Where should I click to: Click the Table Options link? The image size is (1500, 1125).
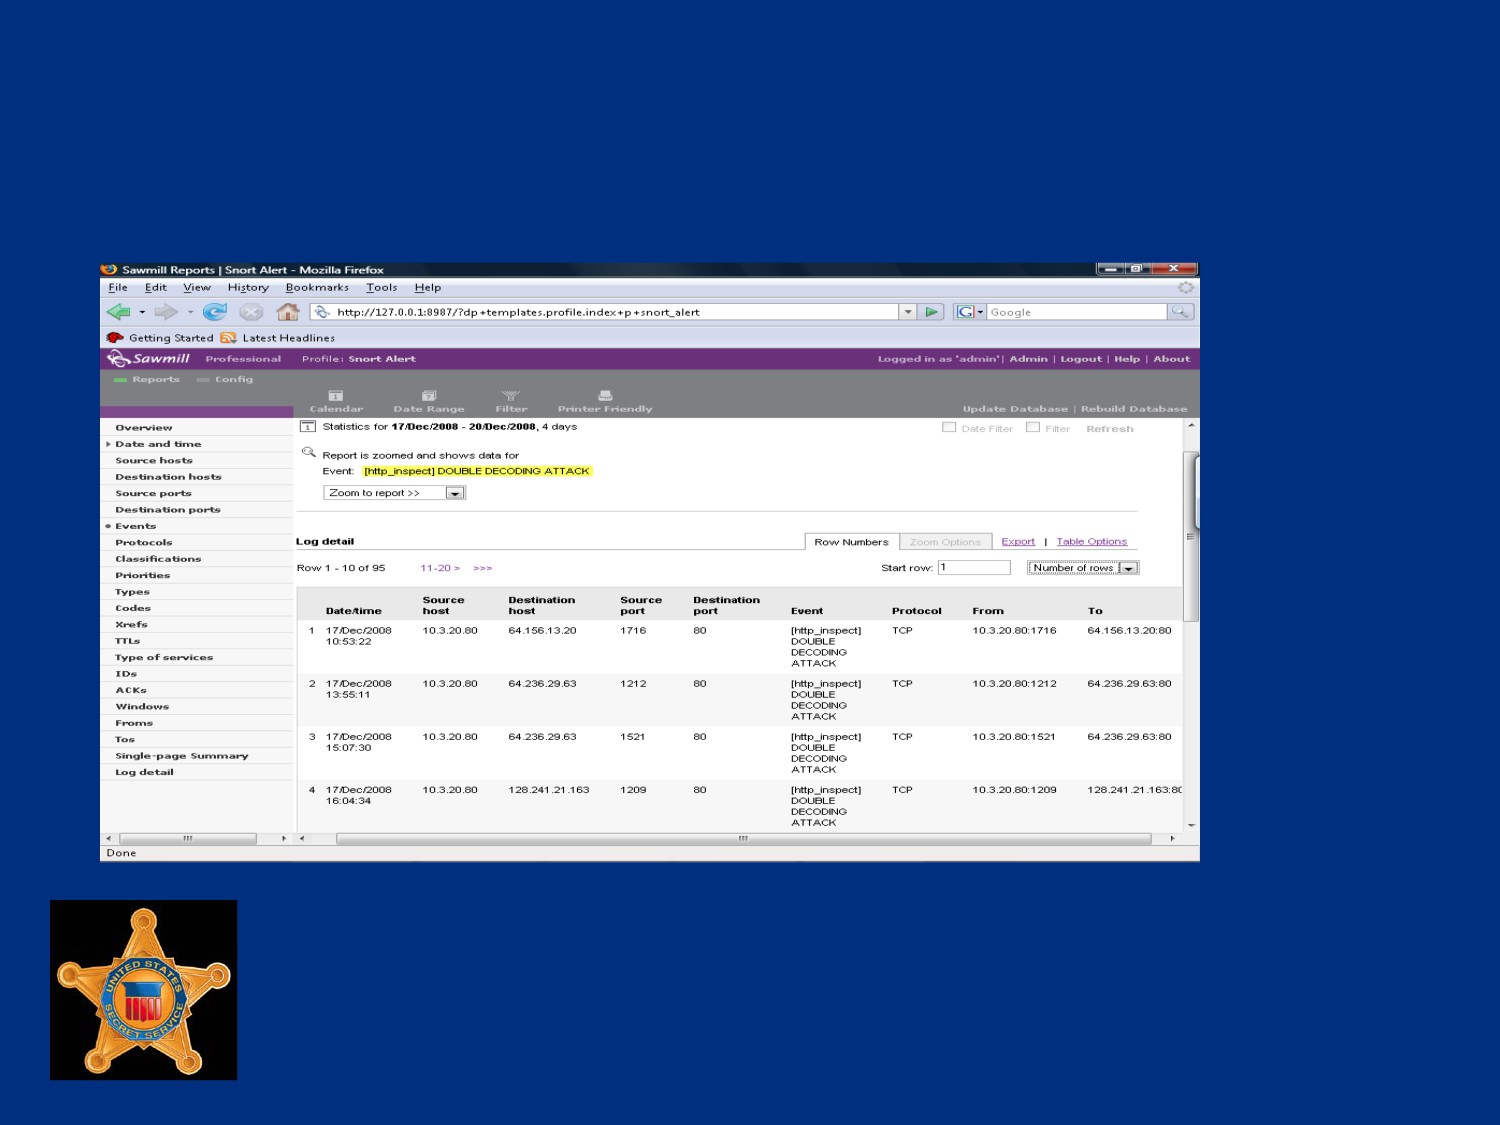[1091, 542]
